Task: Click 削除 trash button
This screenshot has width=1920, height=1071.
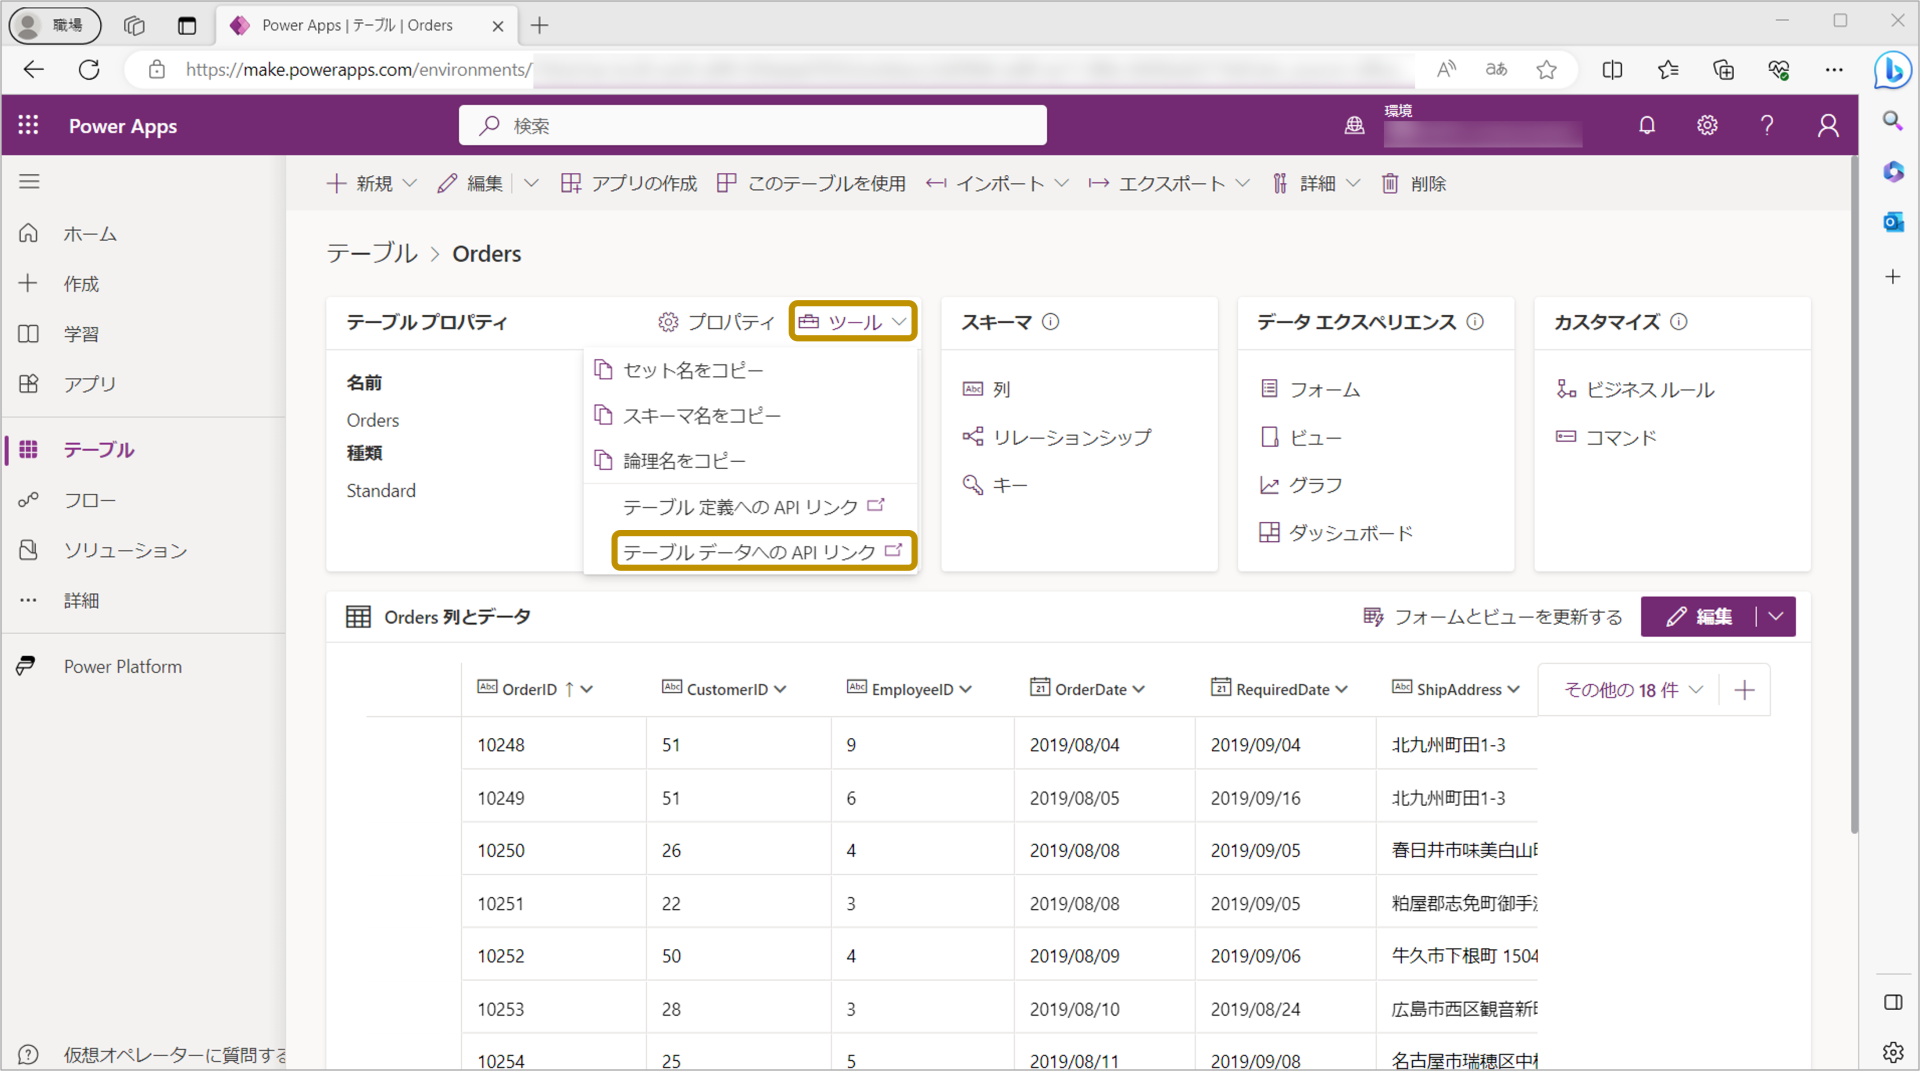Action: (1414, 183)
